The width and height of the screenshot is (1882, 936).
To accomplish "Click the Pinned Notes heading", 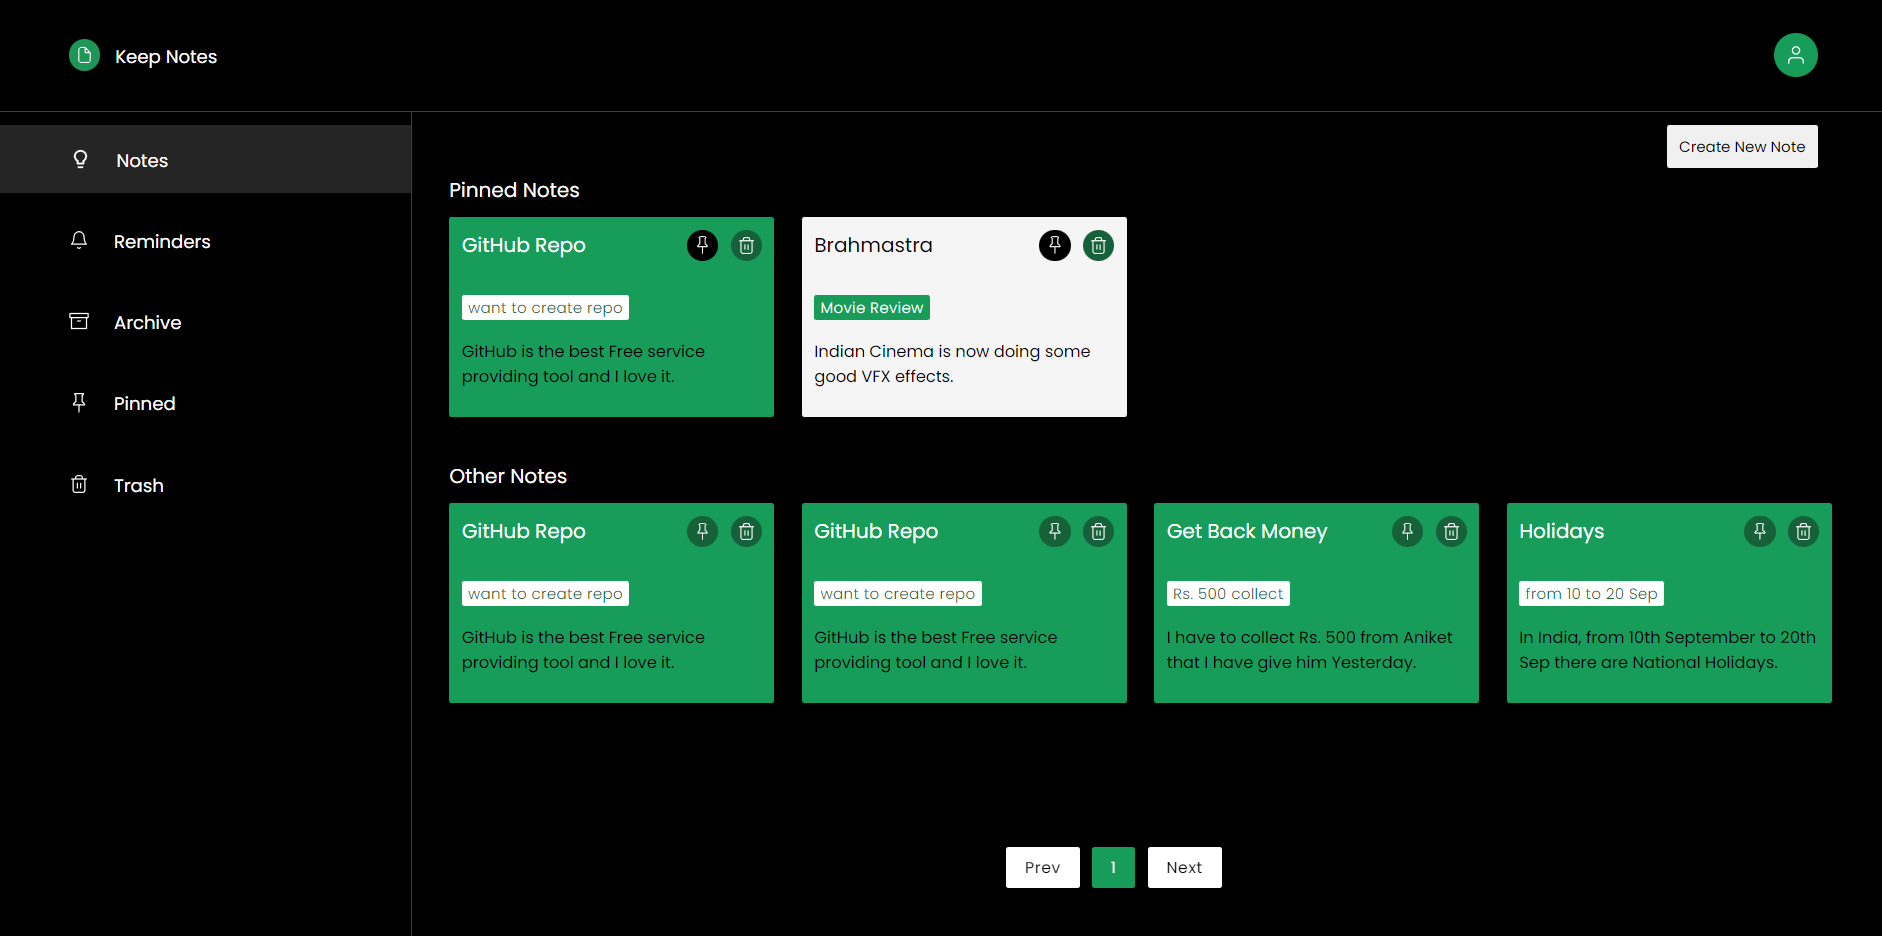I will click(x=514, y=190).
